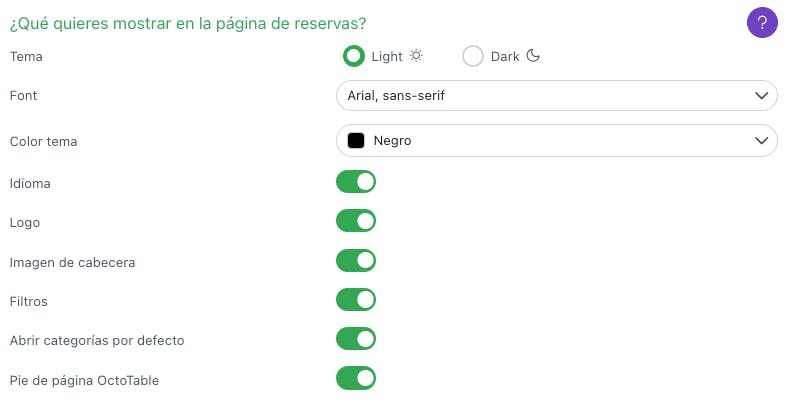Click the Pie de página OctoTable label

point(84,380)
